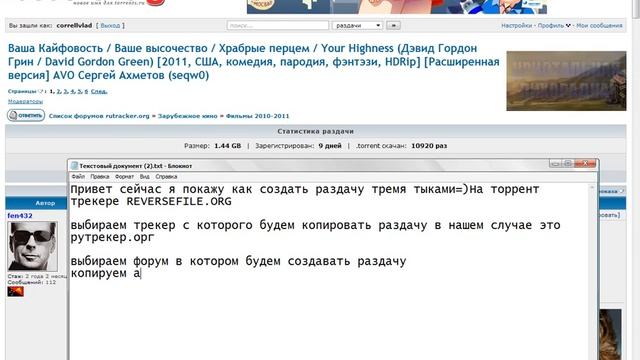This screenshot has width=640, height=360.
Task: Click the След. next page link
Action: (x=99, y=91)
